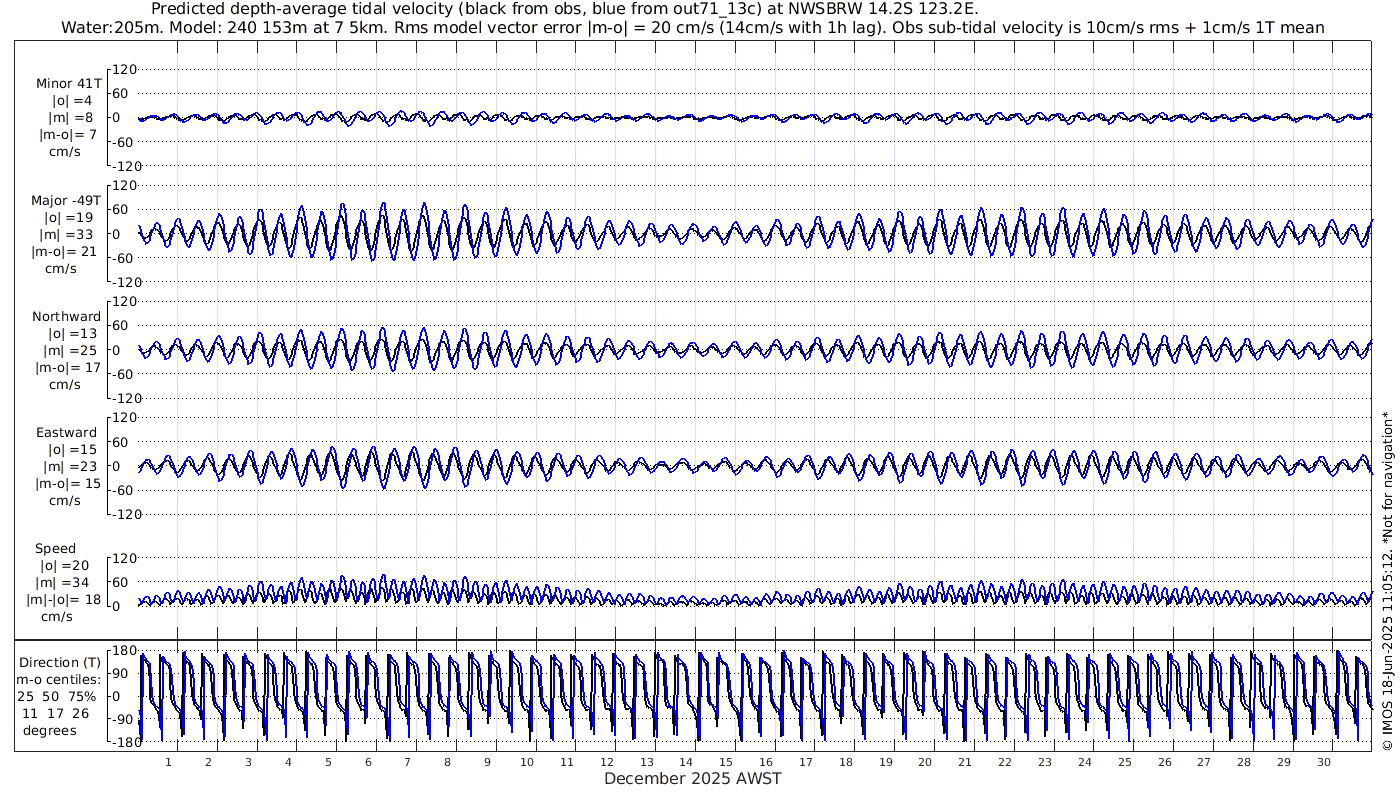The image size is (1400, 800).
Task: Click the '11 17 26' centile values
Action: (58, 714)
